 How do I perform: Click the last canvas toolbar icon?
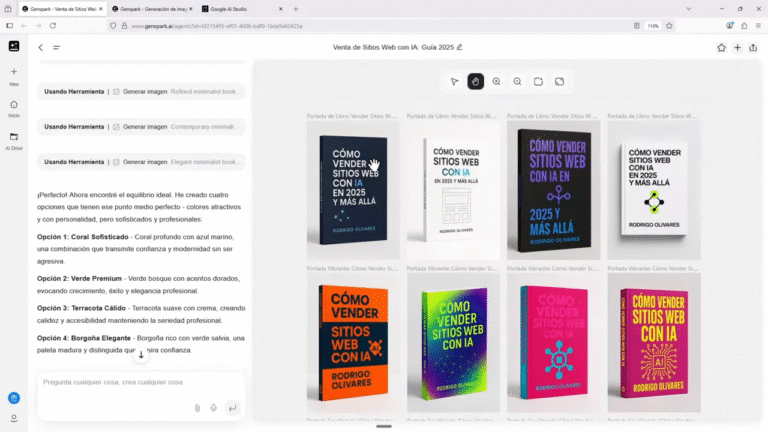(559, 82)
